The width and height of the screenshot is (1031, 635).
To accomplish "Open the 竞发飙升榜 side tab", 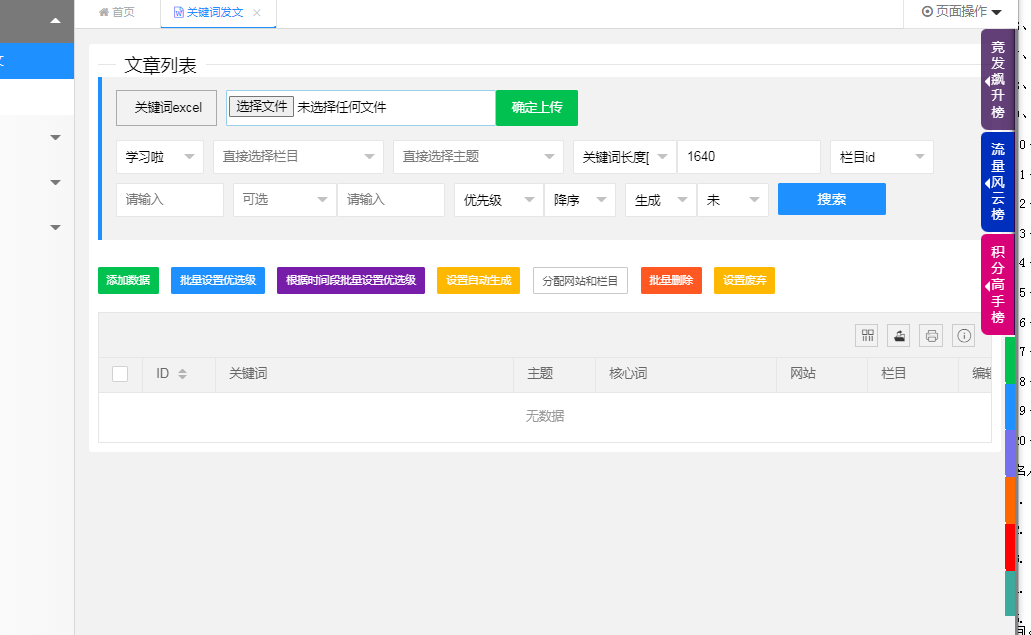I will click(x=998, y=80).
